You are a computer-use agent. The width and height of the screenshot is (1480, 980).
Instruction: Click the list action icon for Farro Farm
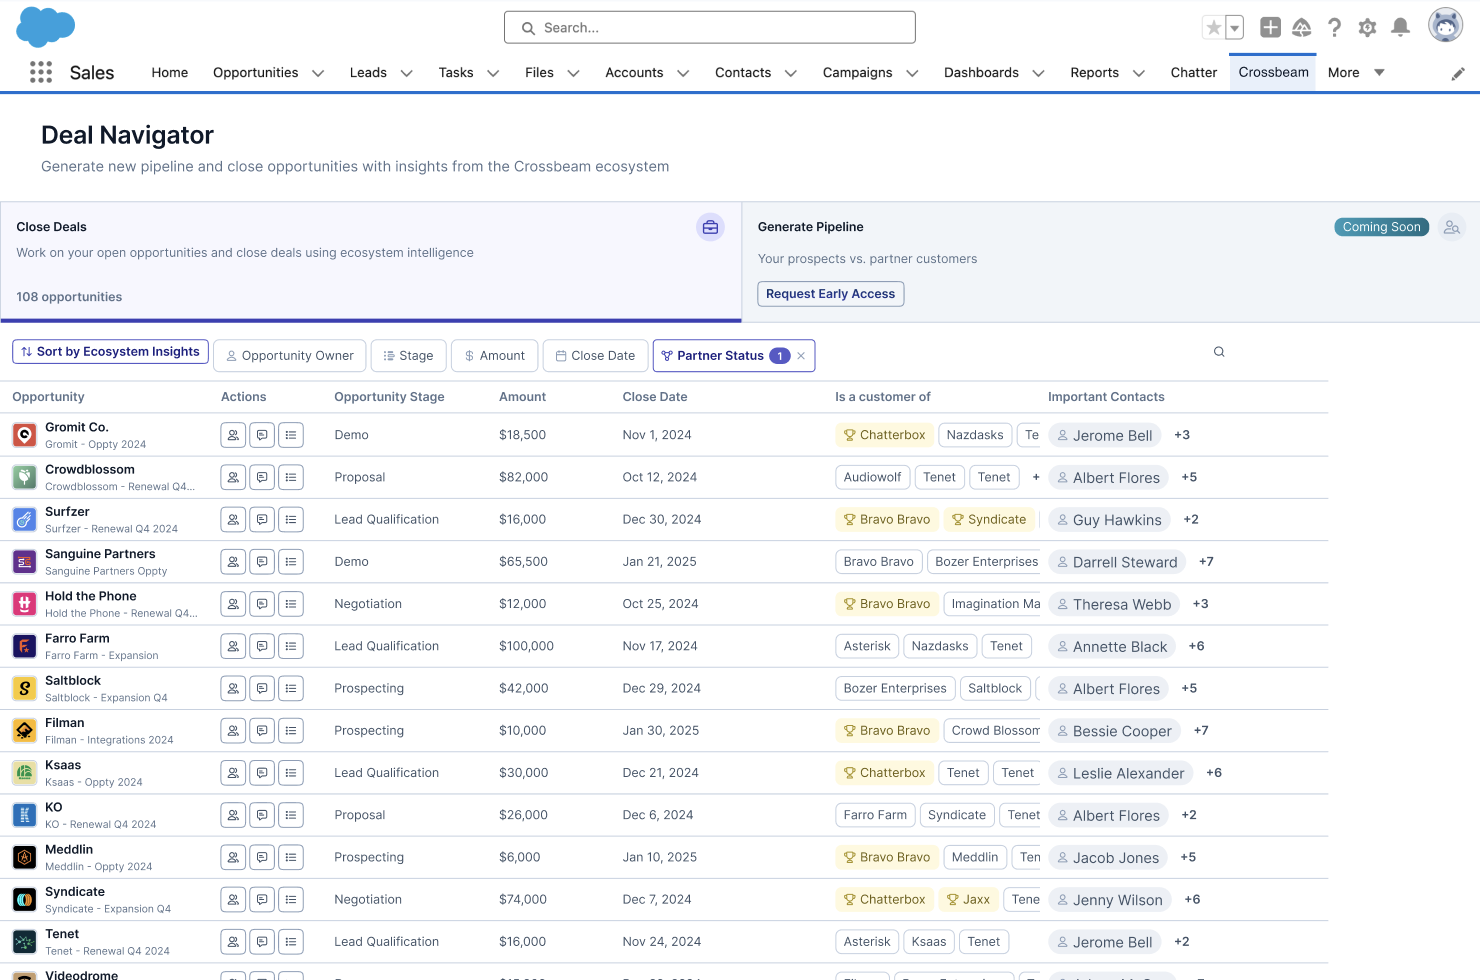[x=291, y=646]
